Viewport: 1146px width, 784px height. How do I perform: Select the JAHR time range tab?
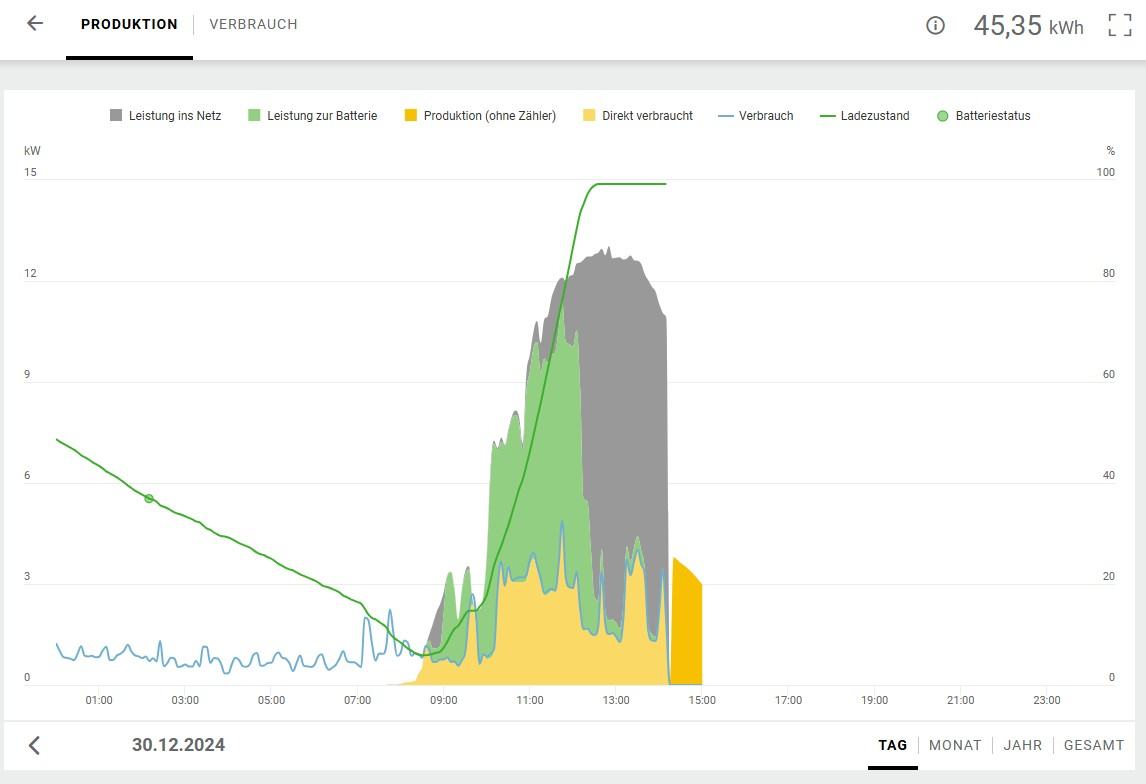[1022, 745]
